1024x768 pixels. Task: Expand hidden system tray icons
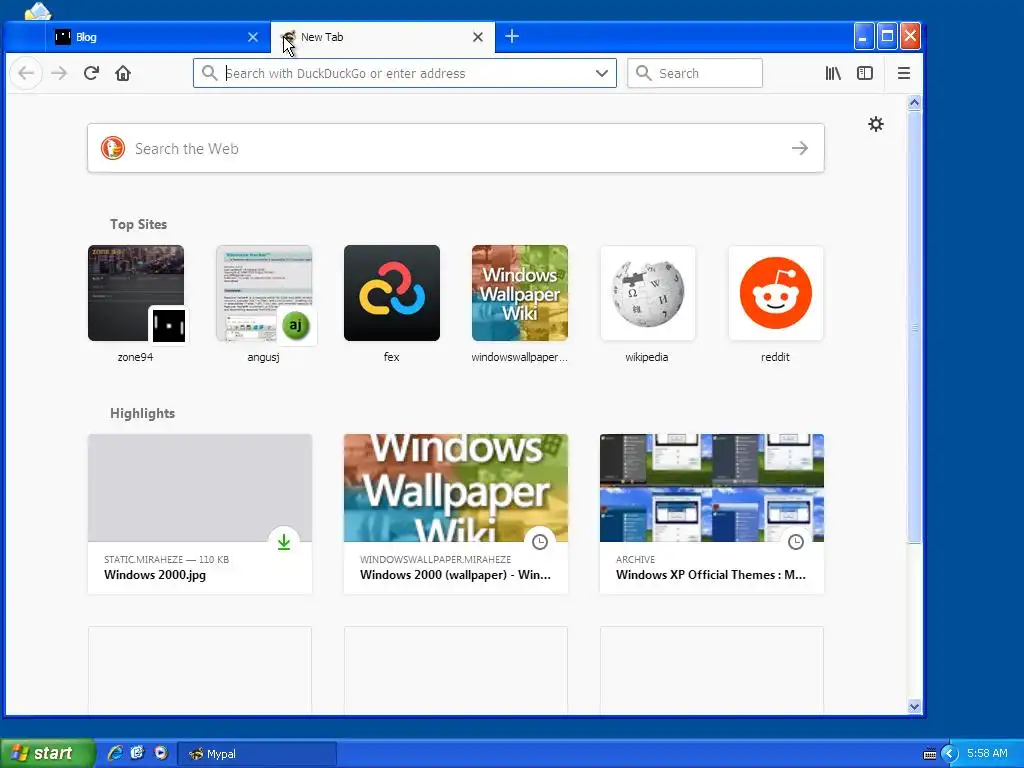950,754
